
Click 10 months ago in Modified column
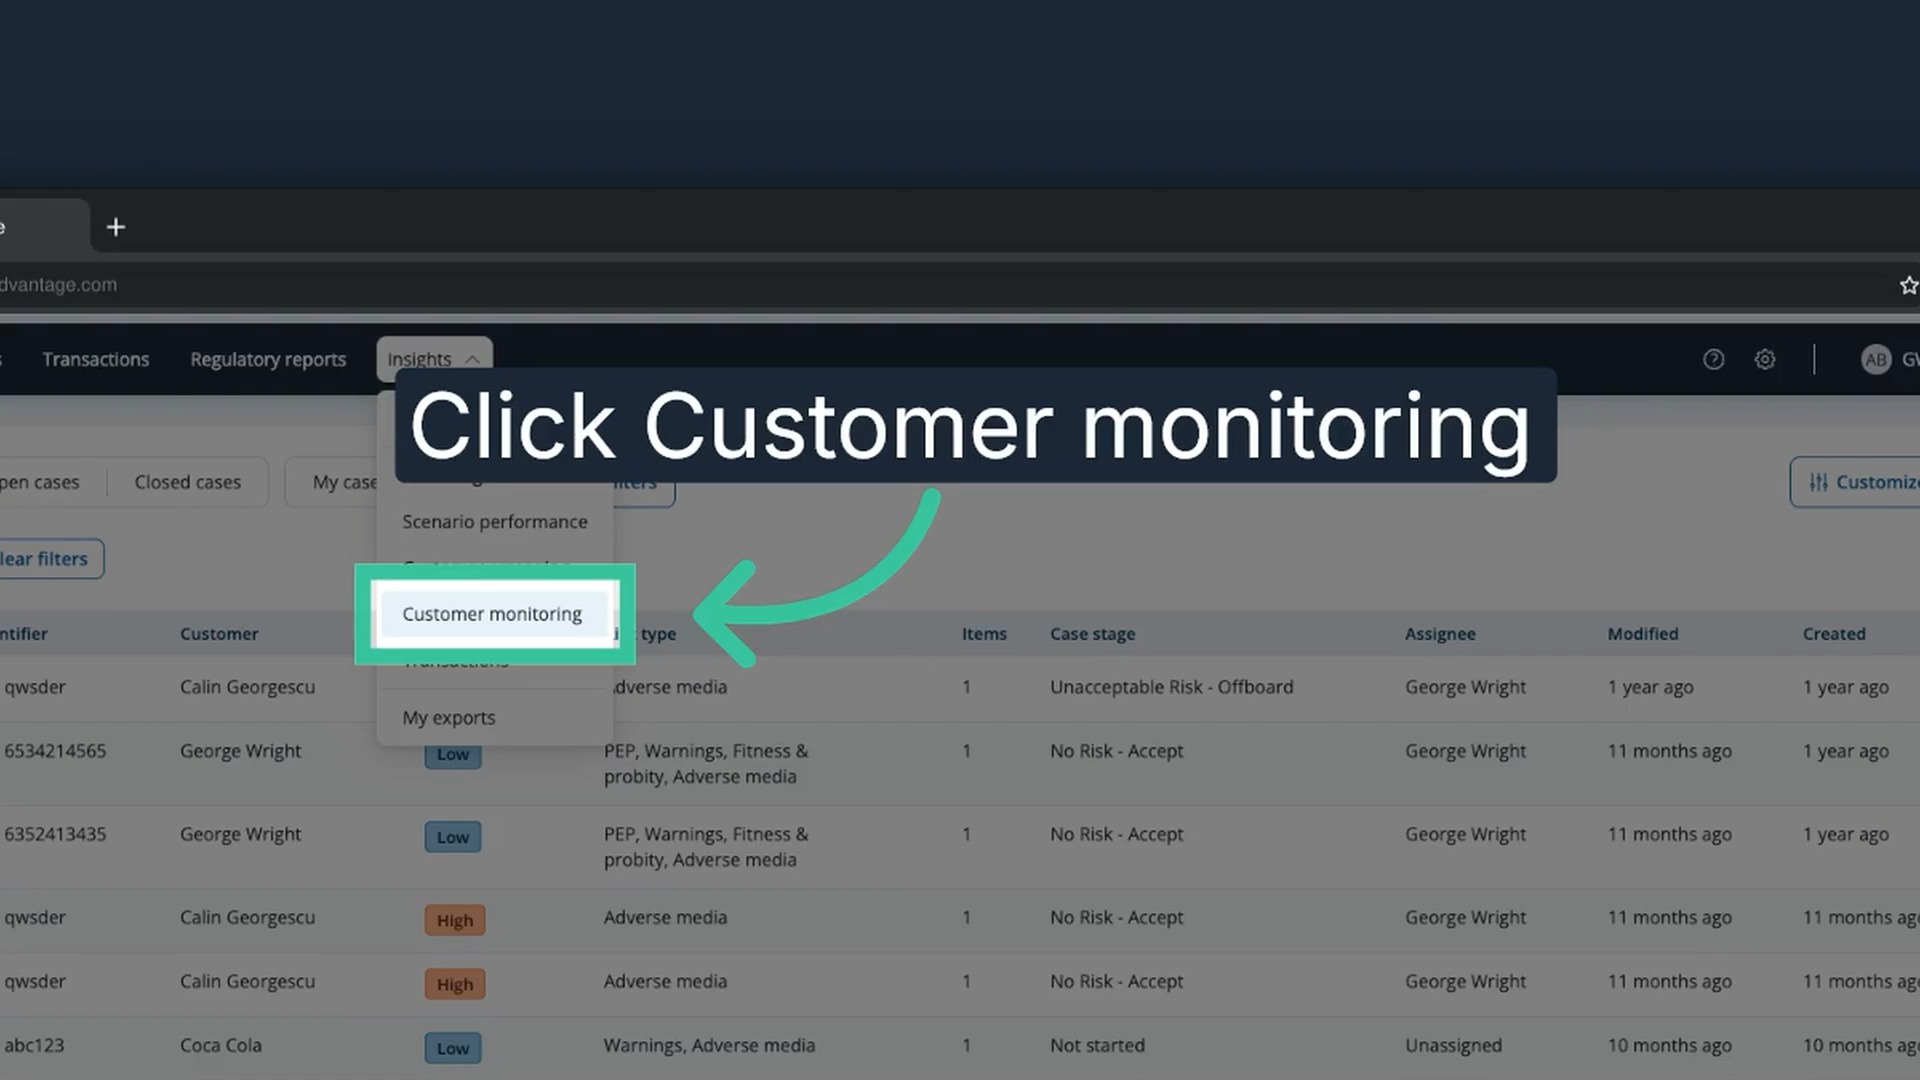click(x=1670, y=1045)
